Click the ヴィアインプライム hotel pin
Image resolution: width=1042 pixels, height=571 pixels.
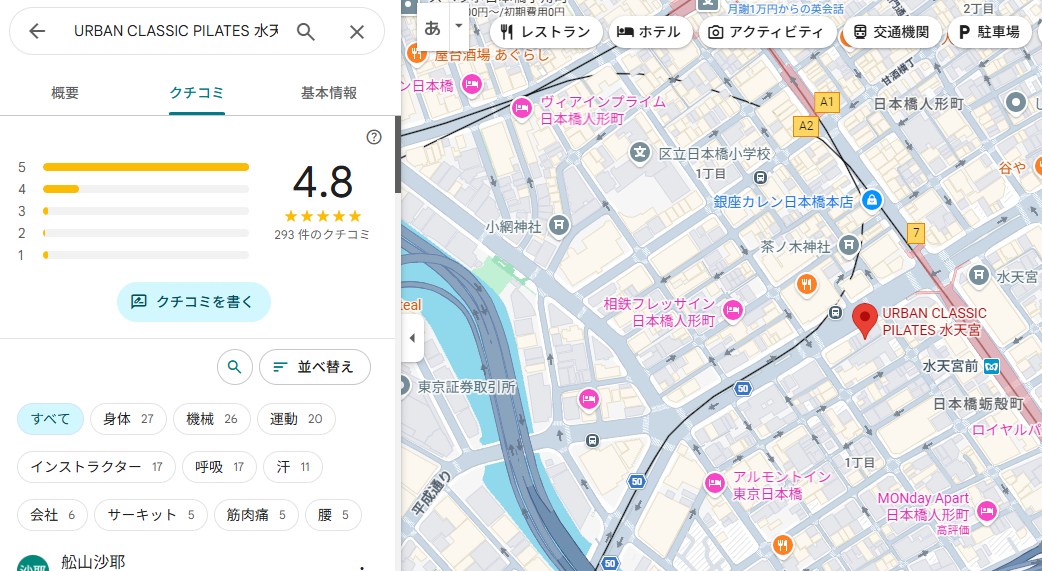click(521, 108)
